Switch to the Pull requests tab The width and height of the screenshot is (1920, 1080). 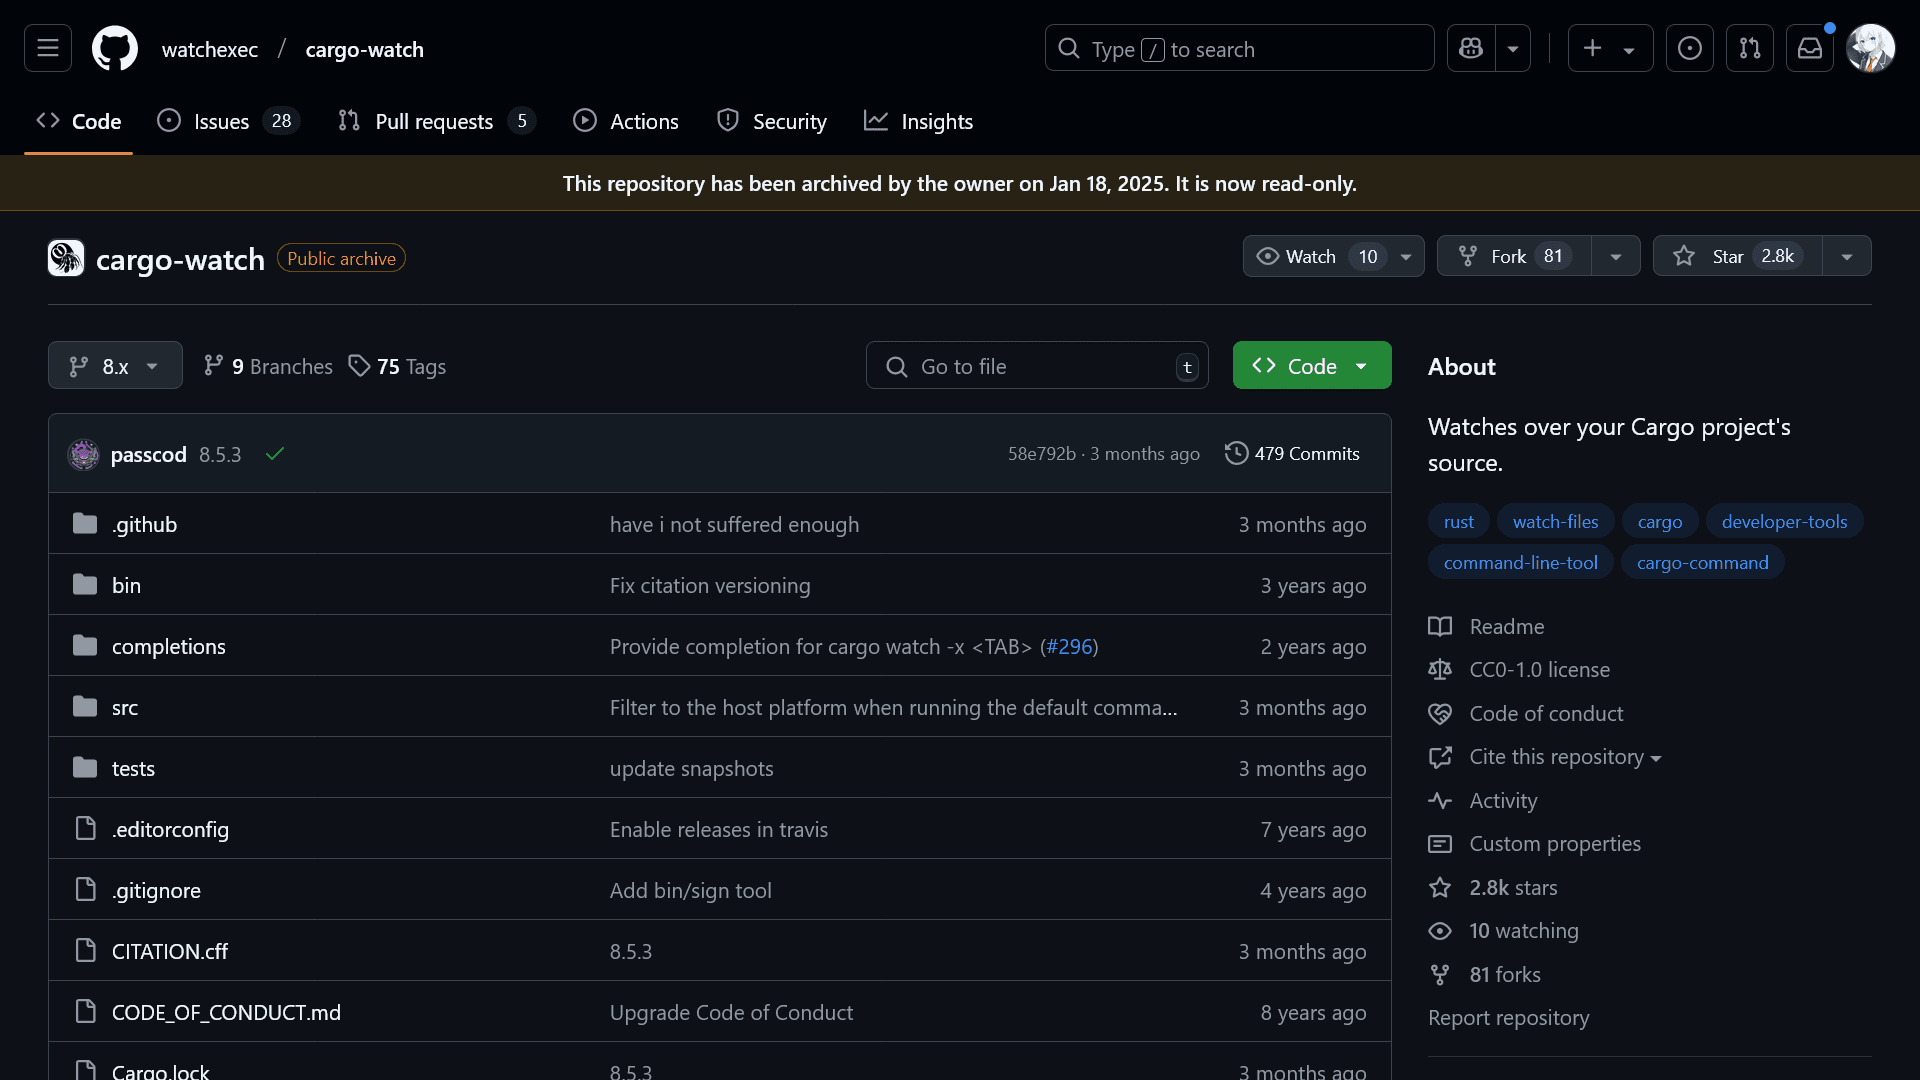[437, 121]
